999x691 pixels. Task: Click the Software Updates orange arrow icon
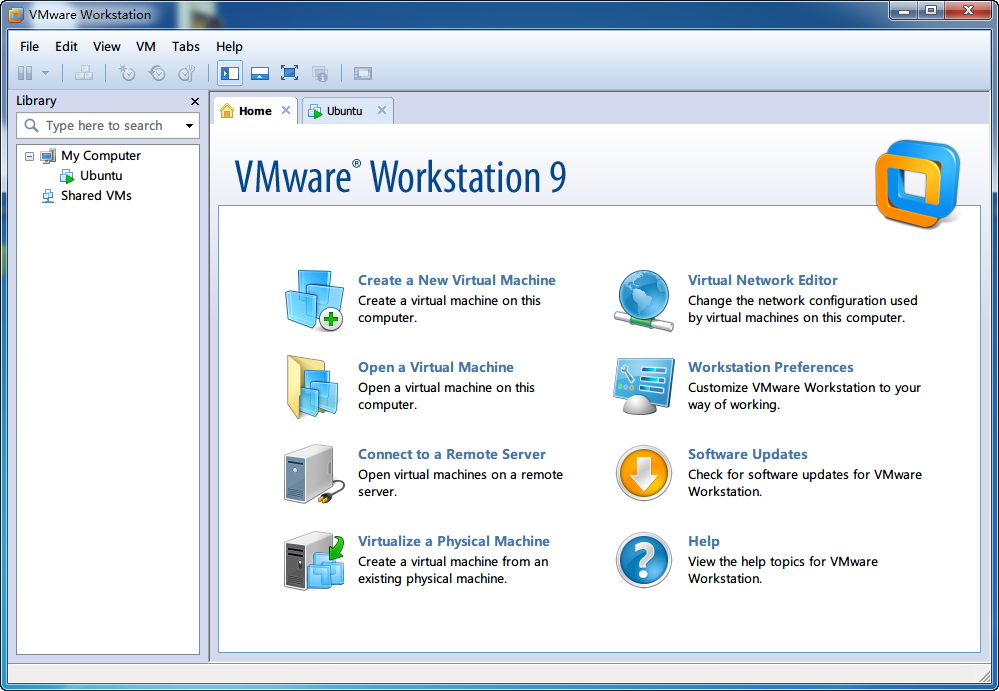[643, 473]
